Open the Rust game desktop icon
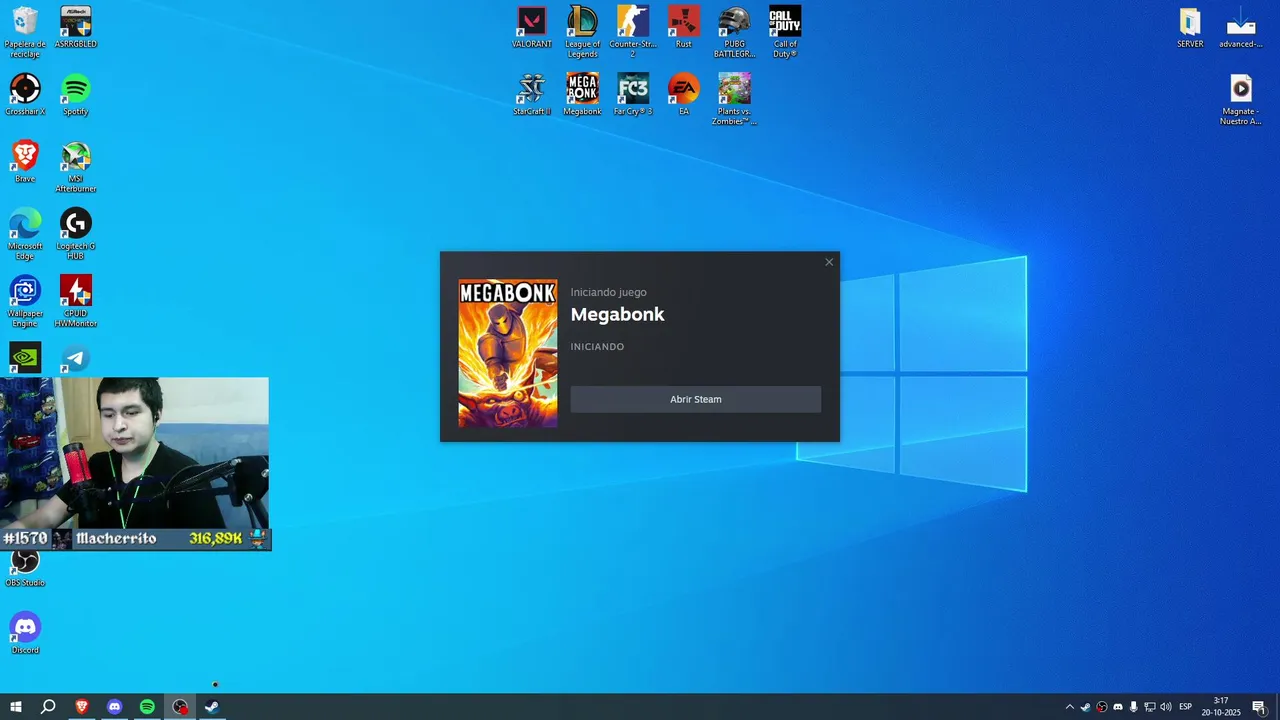The width and height of the screenshot is (1280, 720). [x=684, y=28]
